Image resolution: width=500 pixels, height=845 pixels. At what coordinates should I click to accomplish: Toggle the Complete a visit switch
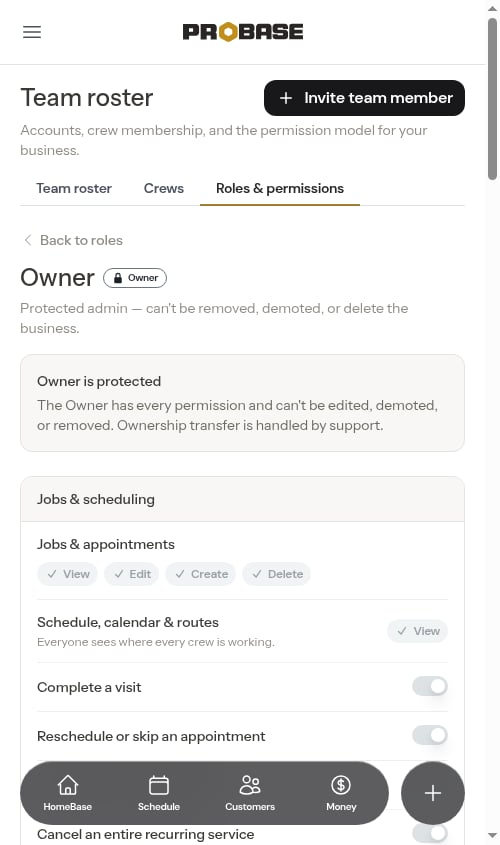(430, 686)
